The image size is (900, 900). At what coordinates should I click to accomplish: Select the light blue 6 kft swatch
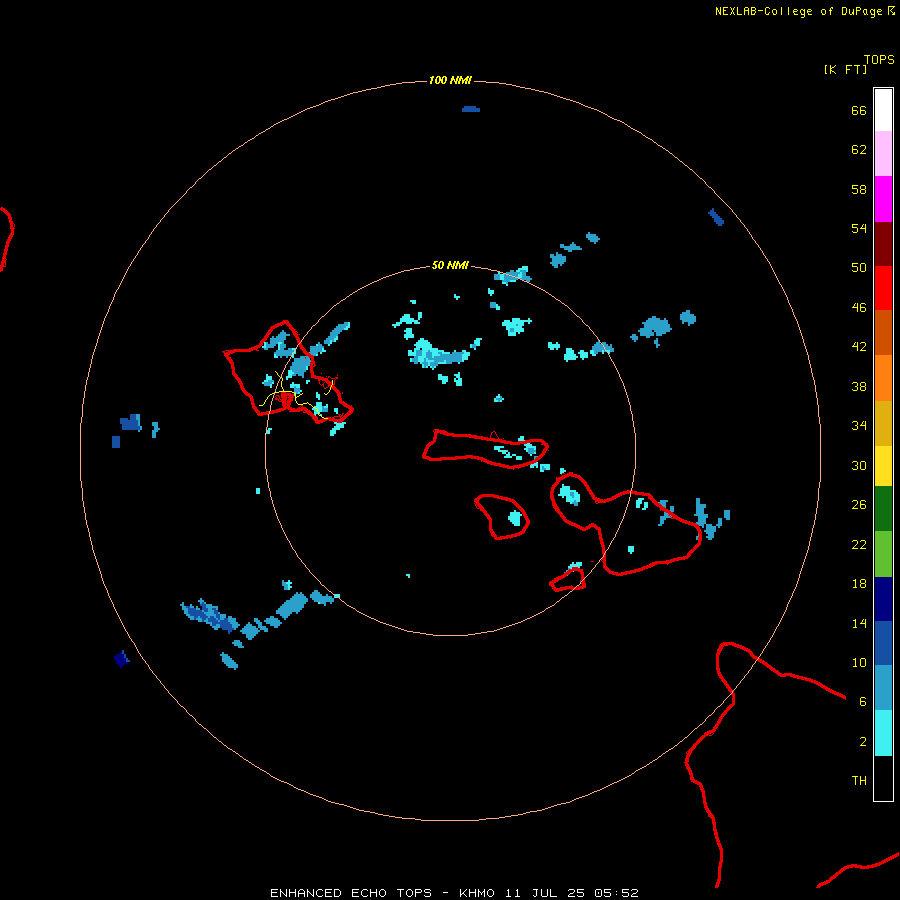pos(883,688)
